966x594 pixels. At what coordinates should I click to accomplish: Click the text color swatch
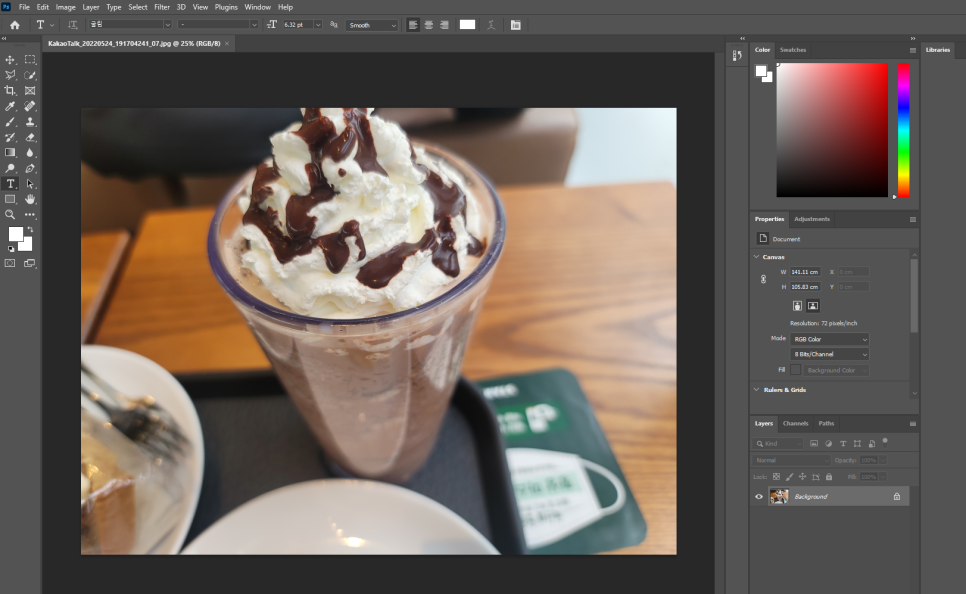click(468, 25)
